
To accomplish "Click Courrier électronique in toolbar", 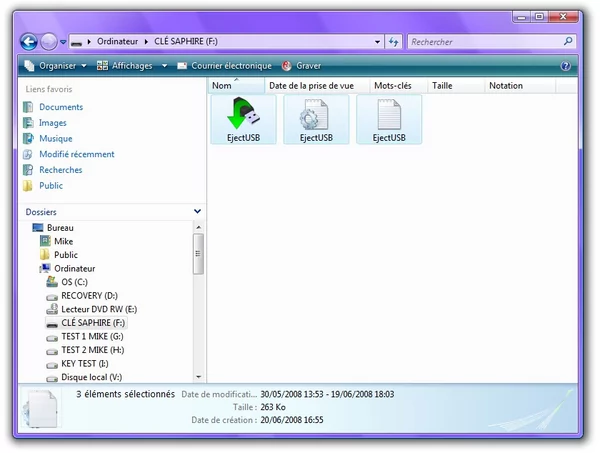I will [x=225, y=66].
